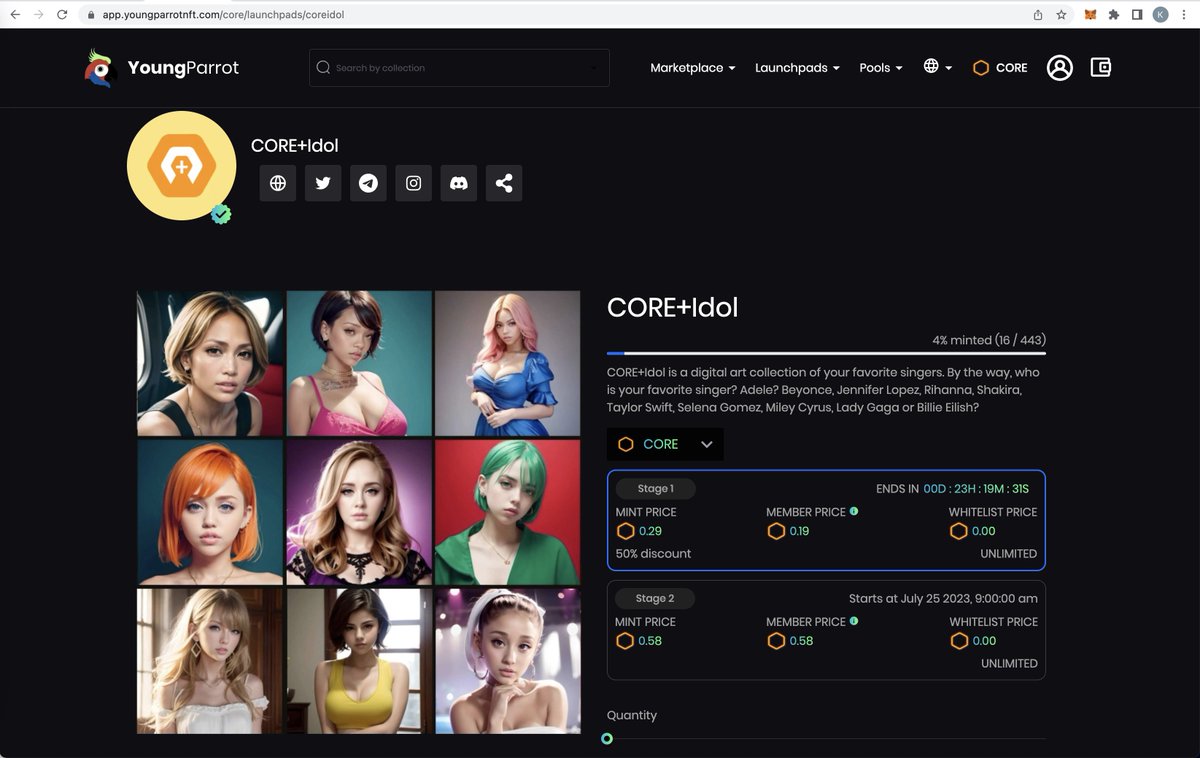The height and width of the screenshot is (758, 1200).
Task: Select the Stage 1 mint card
Action: 826,520
